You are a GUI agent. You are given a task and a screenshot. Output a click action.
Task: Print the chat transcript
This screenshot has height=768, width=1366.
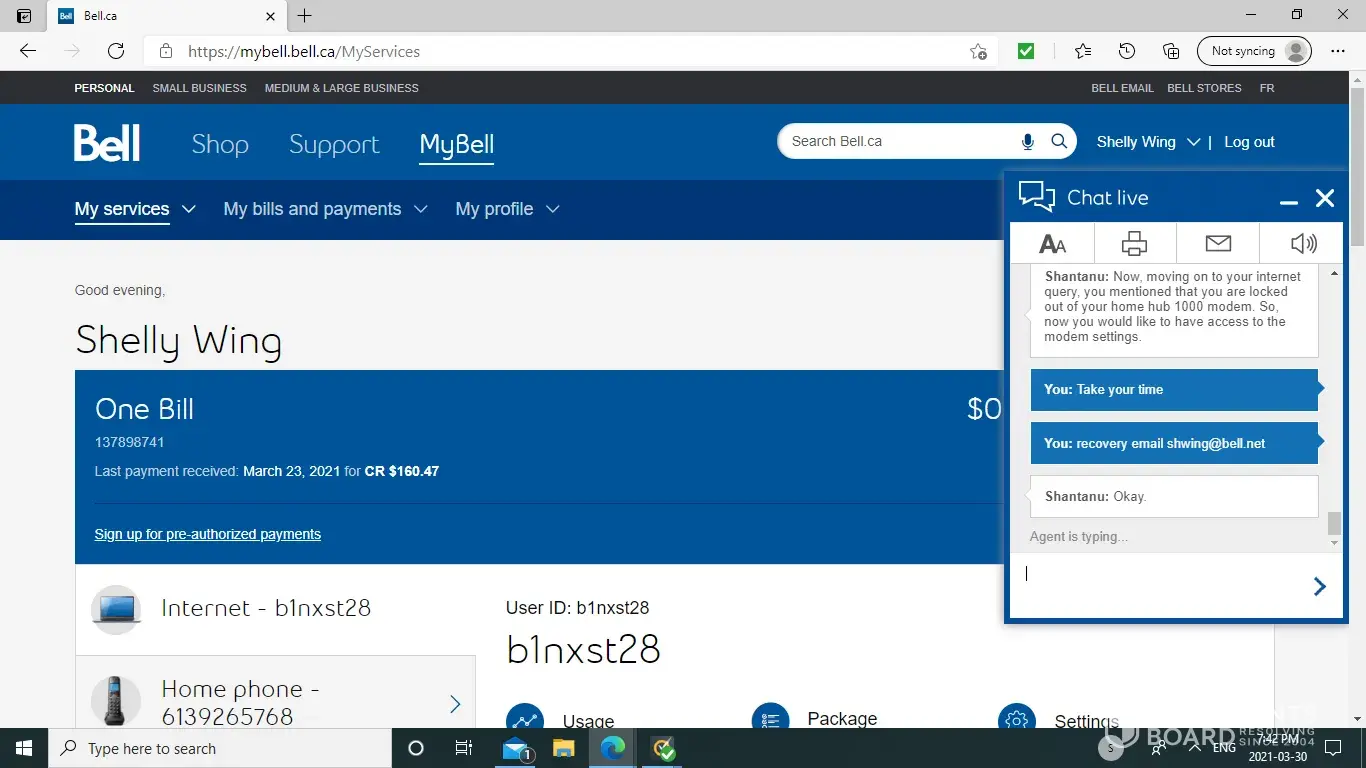[1134, 243]
